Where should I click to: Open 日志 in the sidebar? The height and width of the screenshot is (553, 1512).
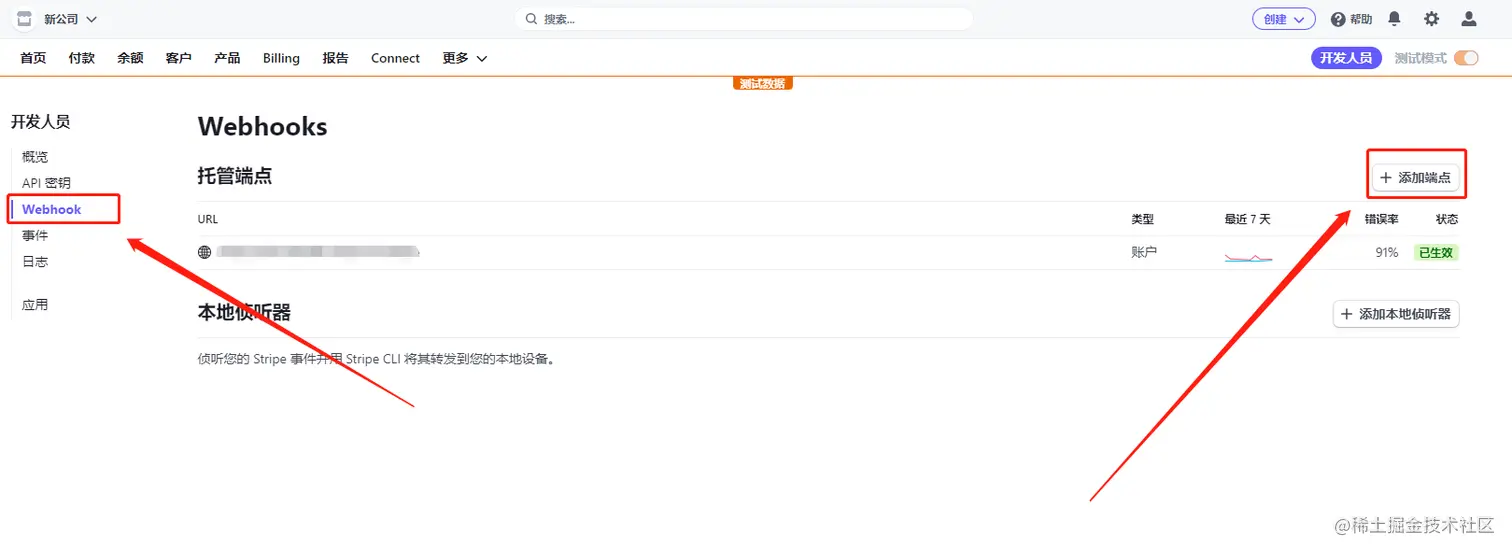point(35,261)
